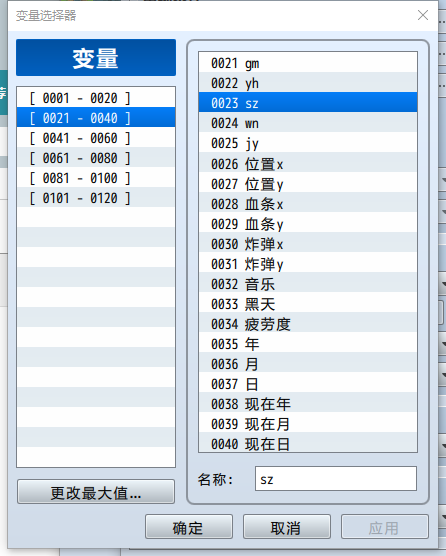Click the 变量 header button
Viewport: 446px width, 556px height.
[96, 57]
